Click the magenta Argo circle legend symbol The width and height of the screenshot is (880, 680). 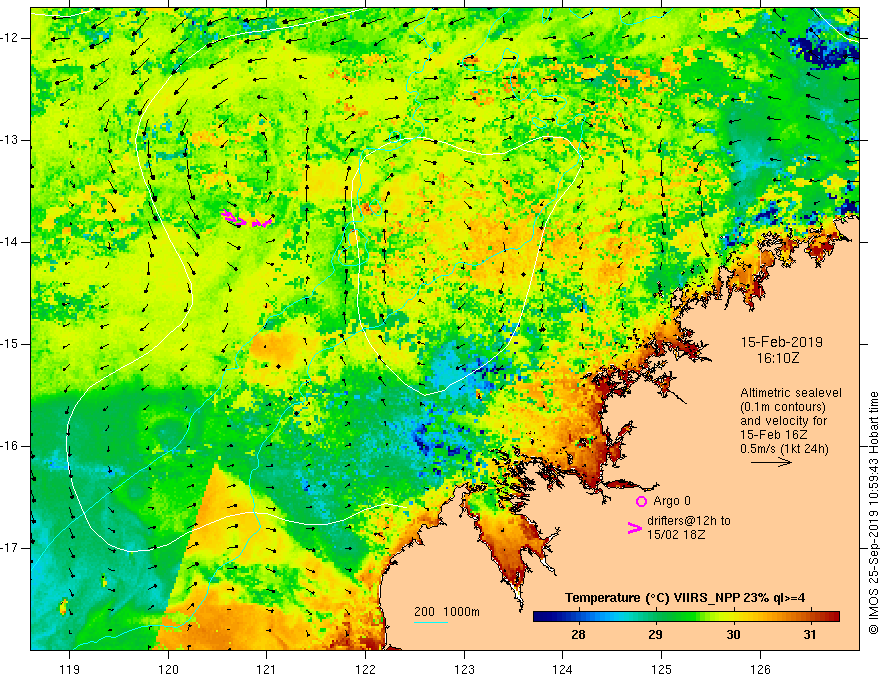click(641, 501)
